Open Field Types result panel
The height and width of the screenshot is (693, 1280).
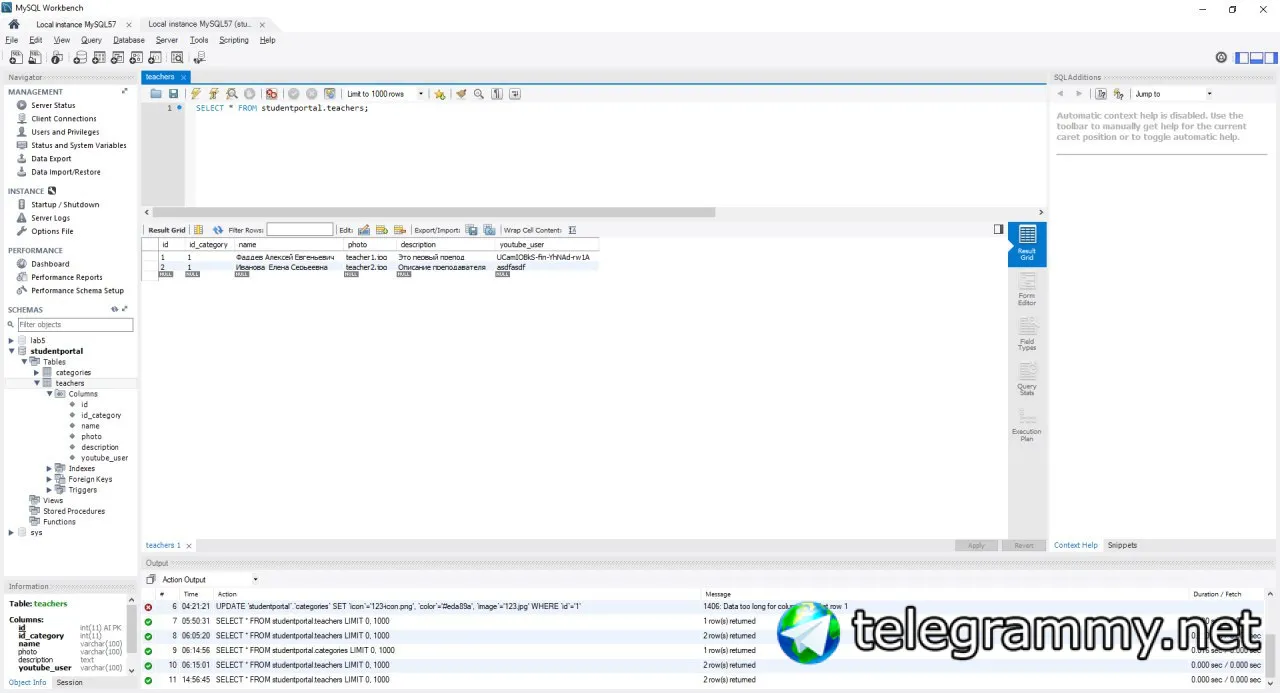(1027, 334)
